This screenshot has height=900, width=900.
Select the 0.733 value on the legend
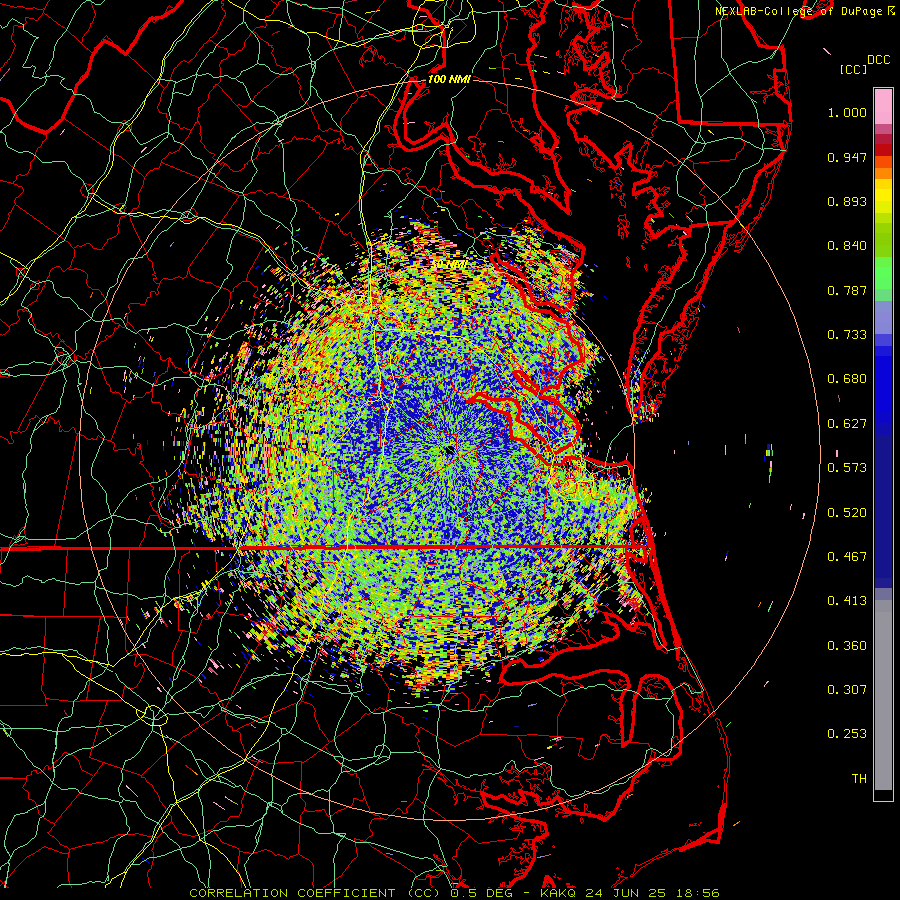[x=847, y=335]
